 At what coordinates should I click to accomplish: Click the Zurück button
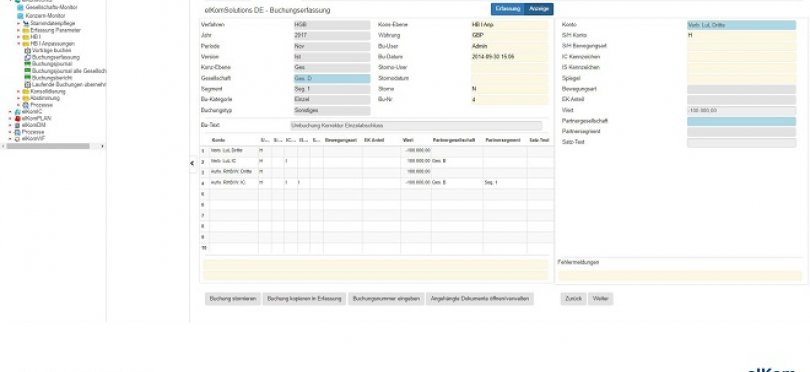coord(573,299)
